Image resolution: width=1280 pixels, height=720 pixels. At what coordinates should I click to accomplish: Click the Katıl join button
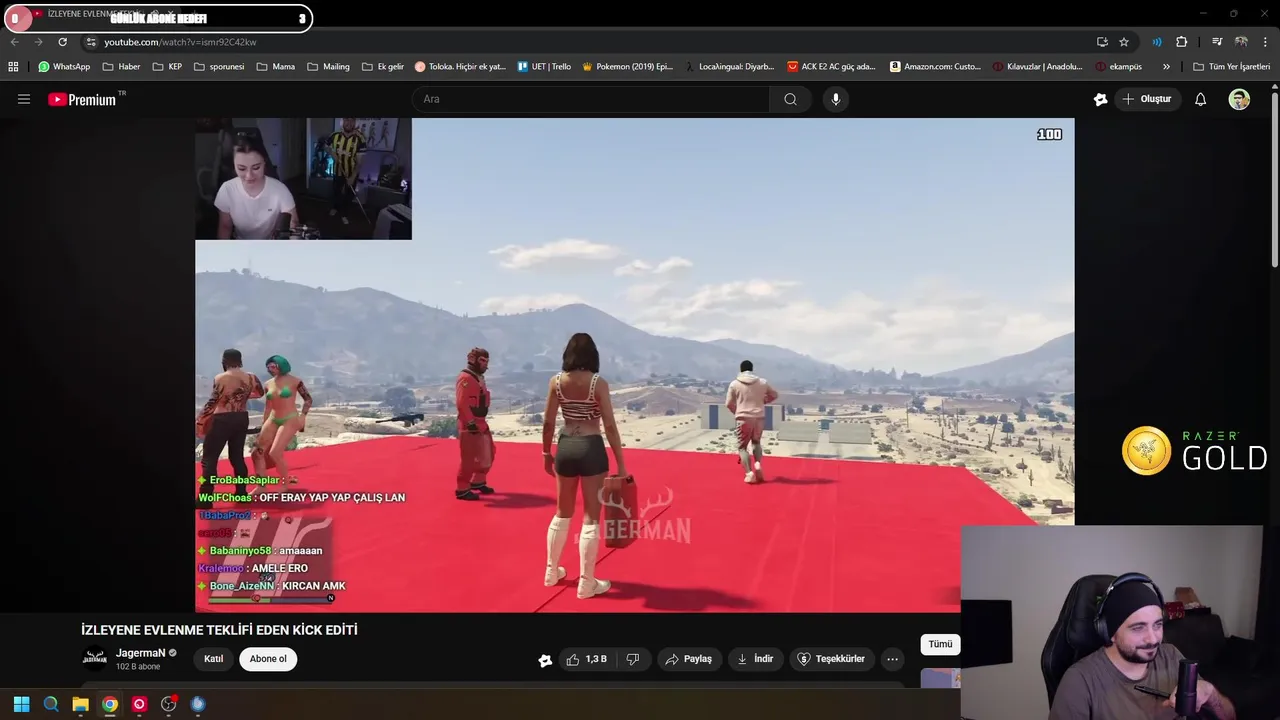pos(214,659)
